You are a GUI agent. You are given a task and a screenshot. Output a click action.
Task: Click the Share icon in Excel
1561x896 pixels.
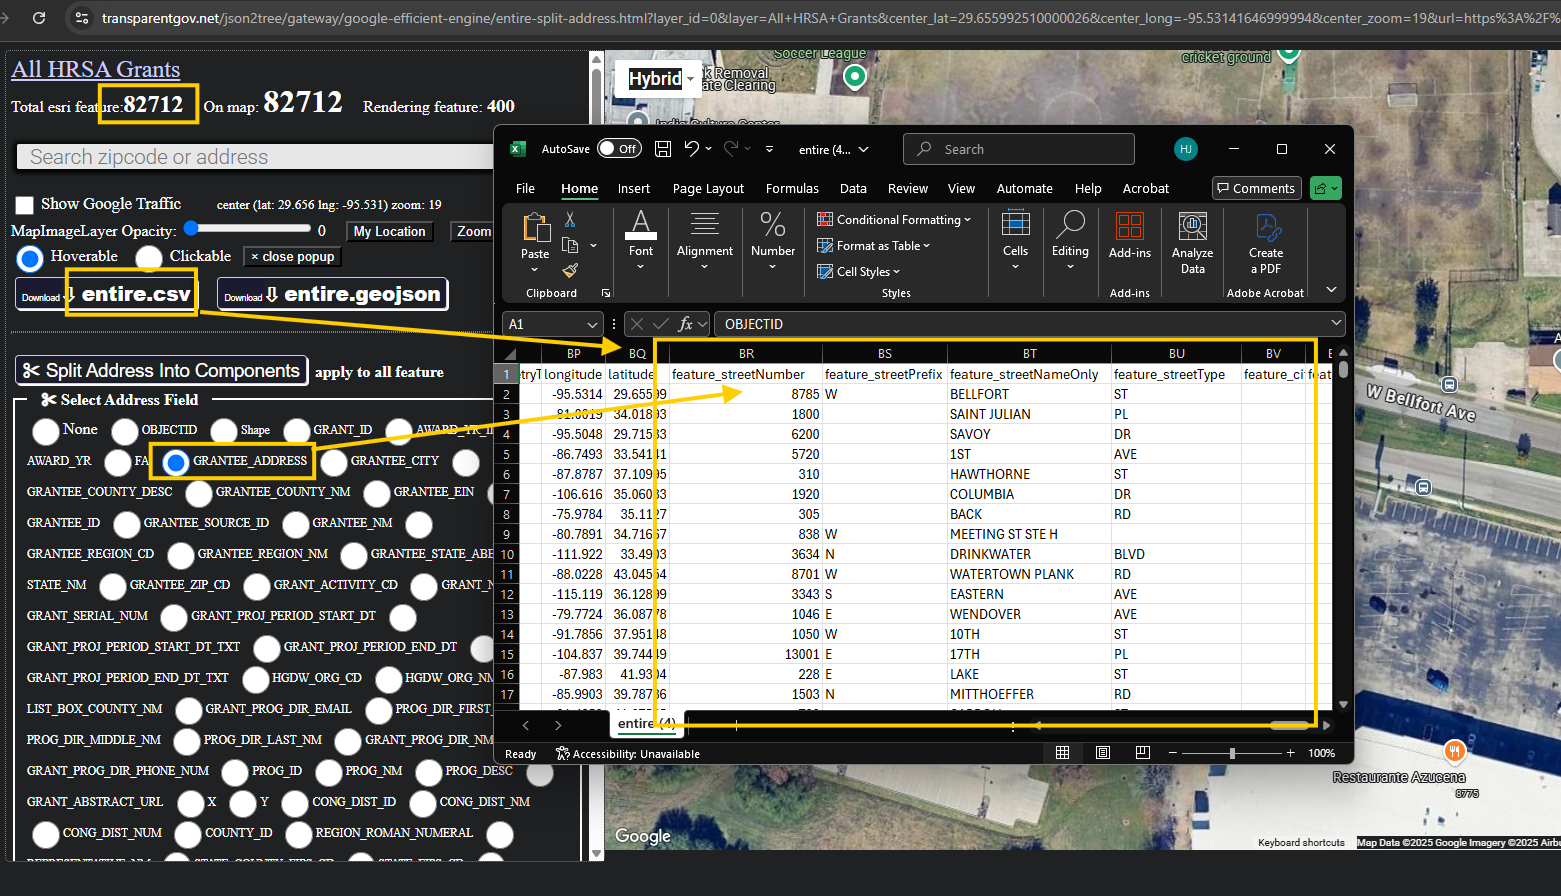pos(1326,188)
